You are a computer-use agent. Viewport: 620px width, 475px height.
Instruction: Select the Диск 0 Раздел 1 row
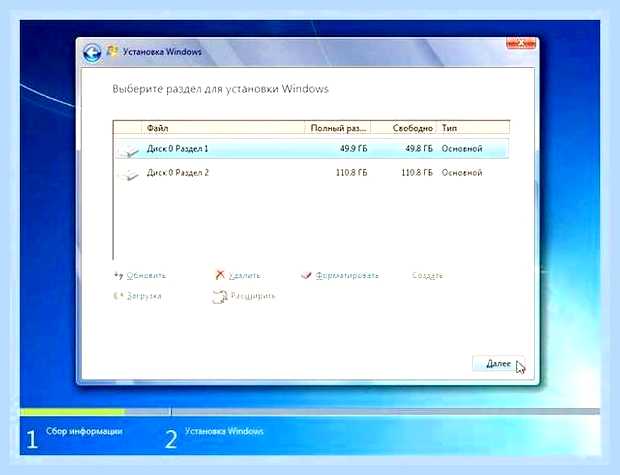click(x=312, y=149)
